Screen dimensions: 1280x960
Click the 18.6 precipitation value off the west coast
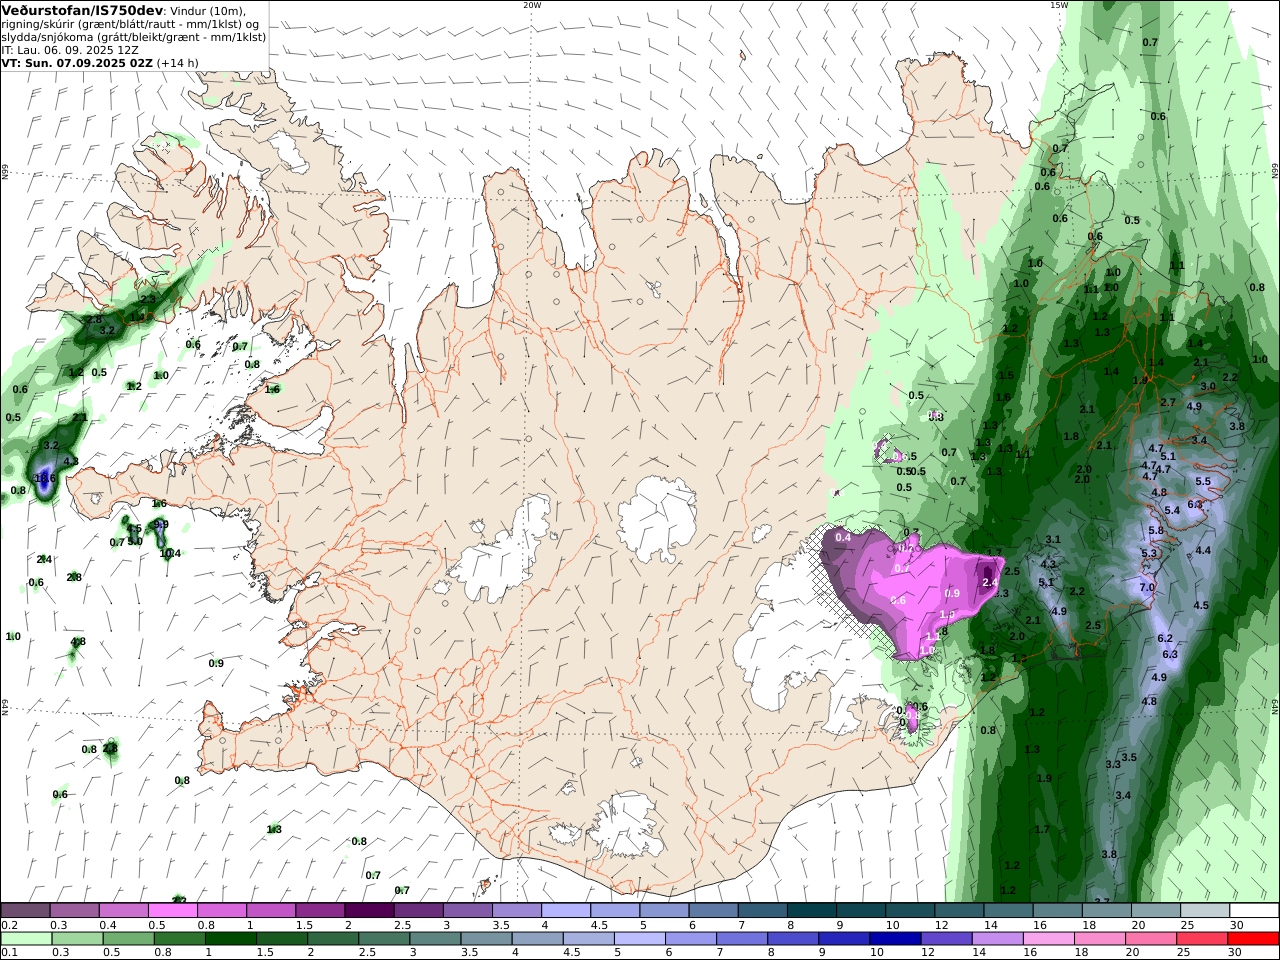pyautogui.click(x=46, y=479)
